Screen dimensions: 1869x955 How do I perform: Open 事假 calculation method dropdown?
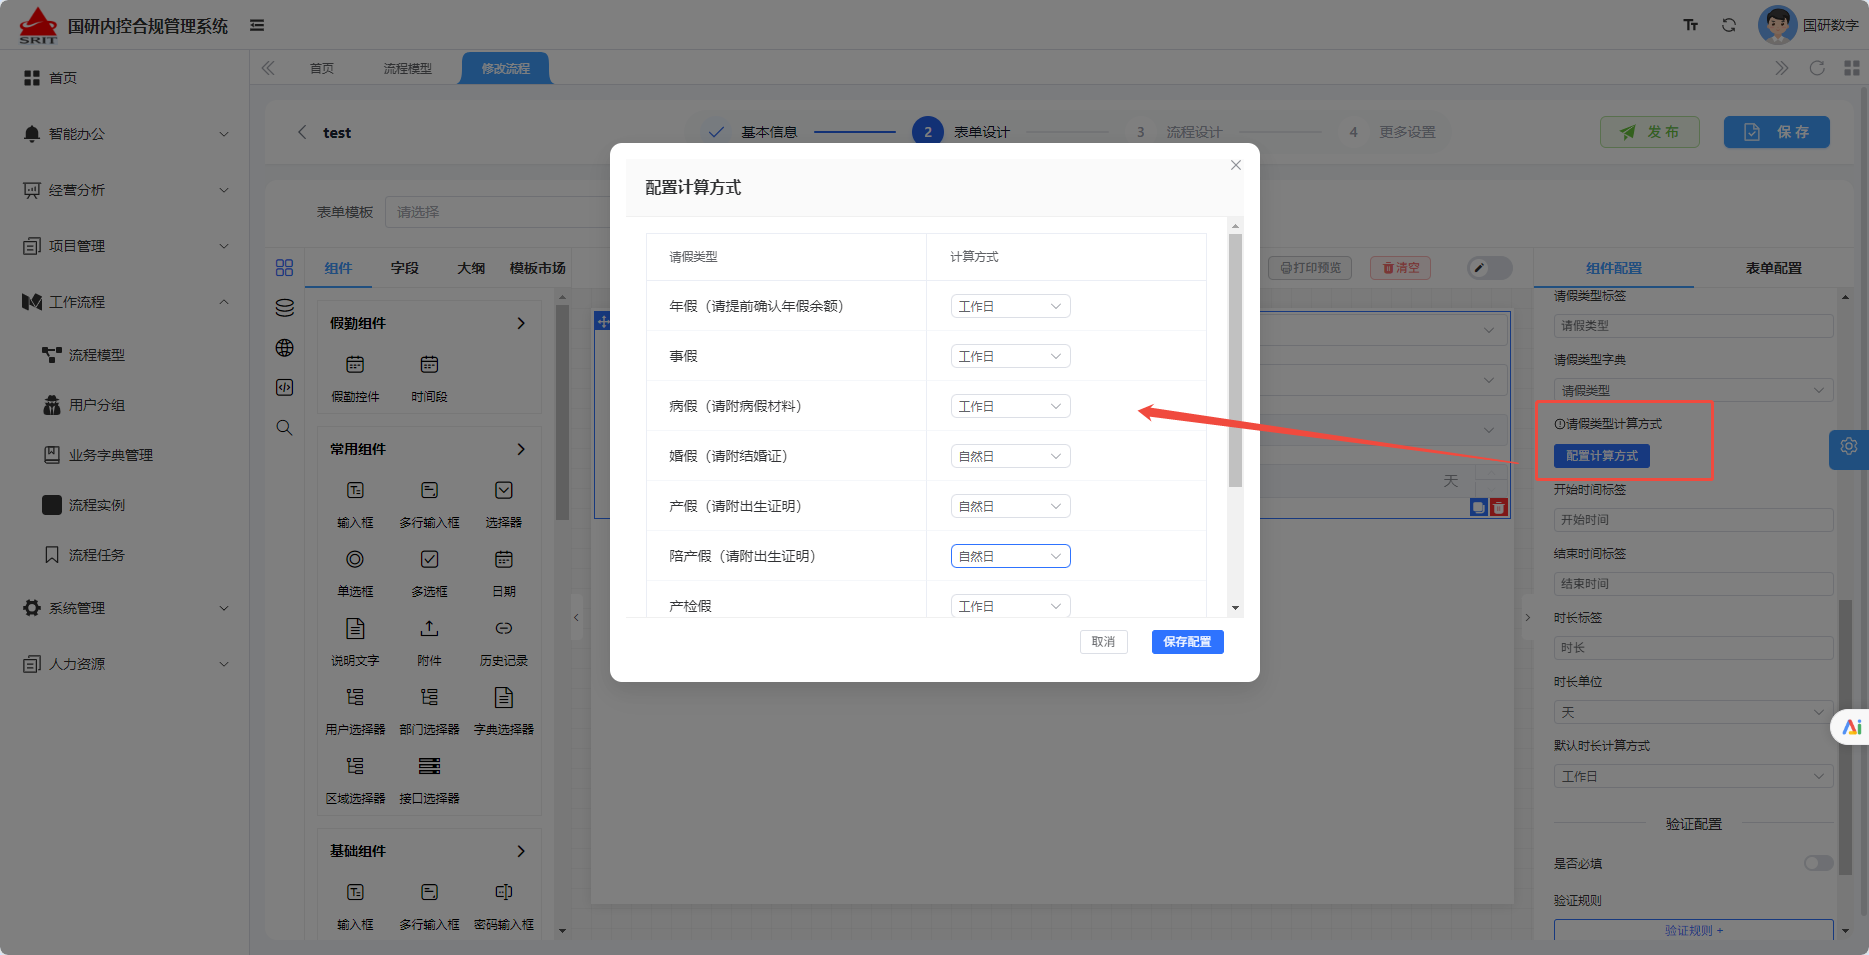[x=1010, y=356]
